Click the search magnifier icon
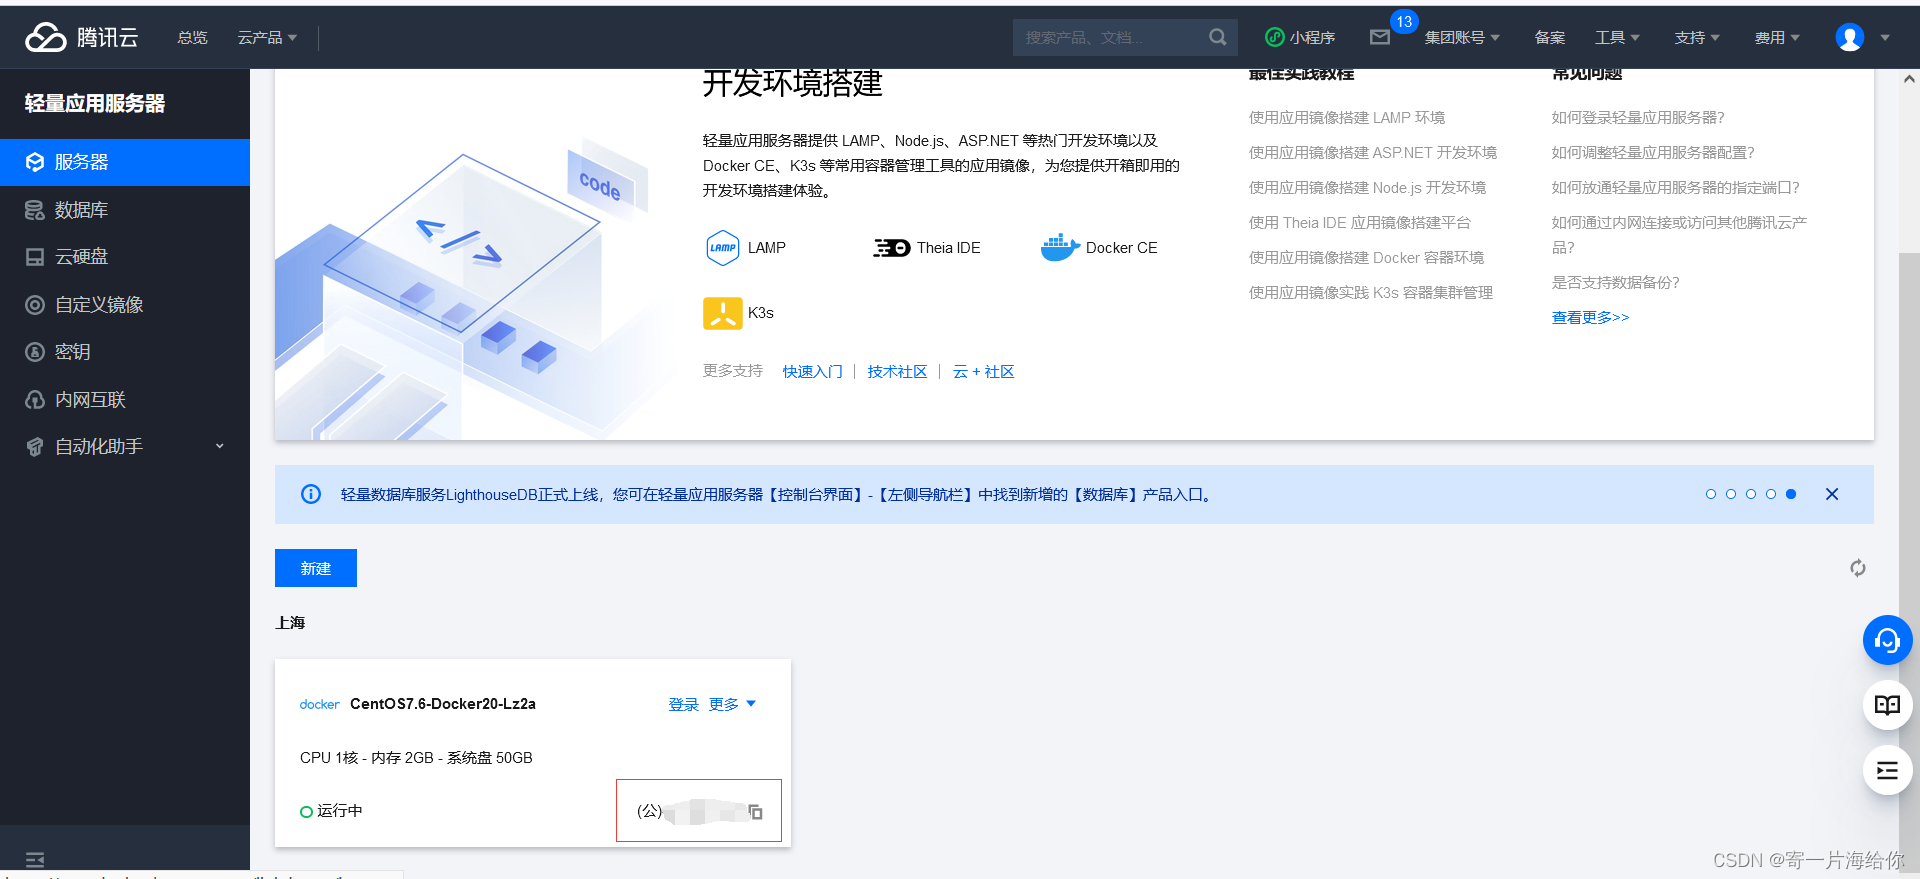Screen dimensions: 1920x879 coord(1217,37)
